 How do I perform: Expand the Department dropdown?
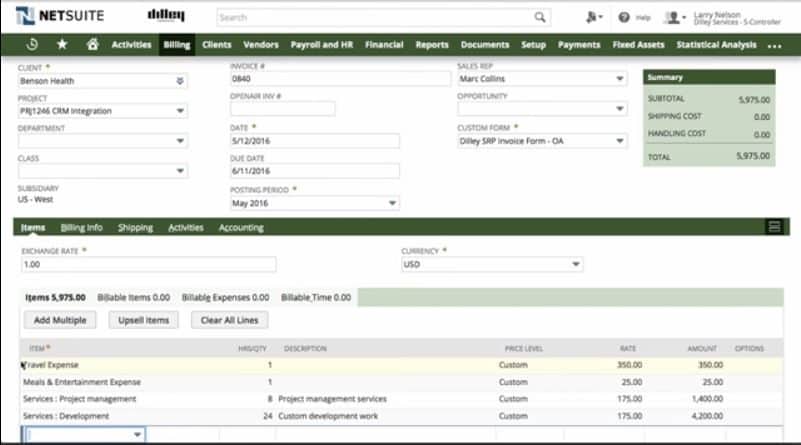click(x=180, y=141)
